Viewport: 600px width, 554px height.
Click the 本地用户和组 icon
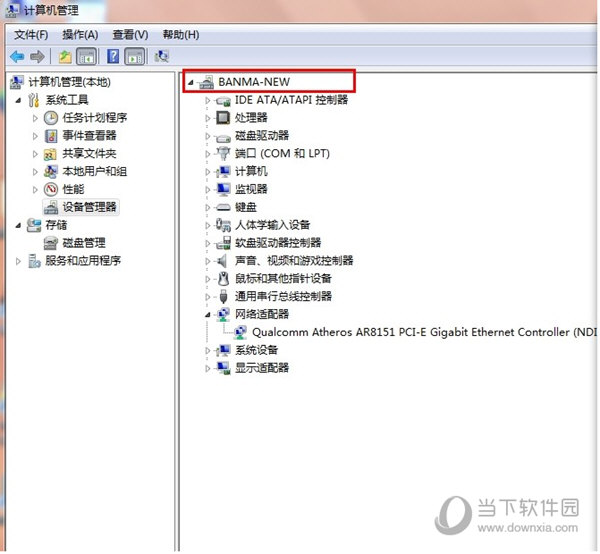(x=51, y=172)
